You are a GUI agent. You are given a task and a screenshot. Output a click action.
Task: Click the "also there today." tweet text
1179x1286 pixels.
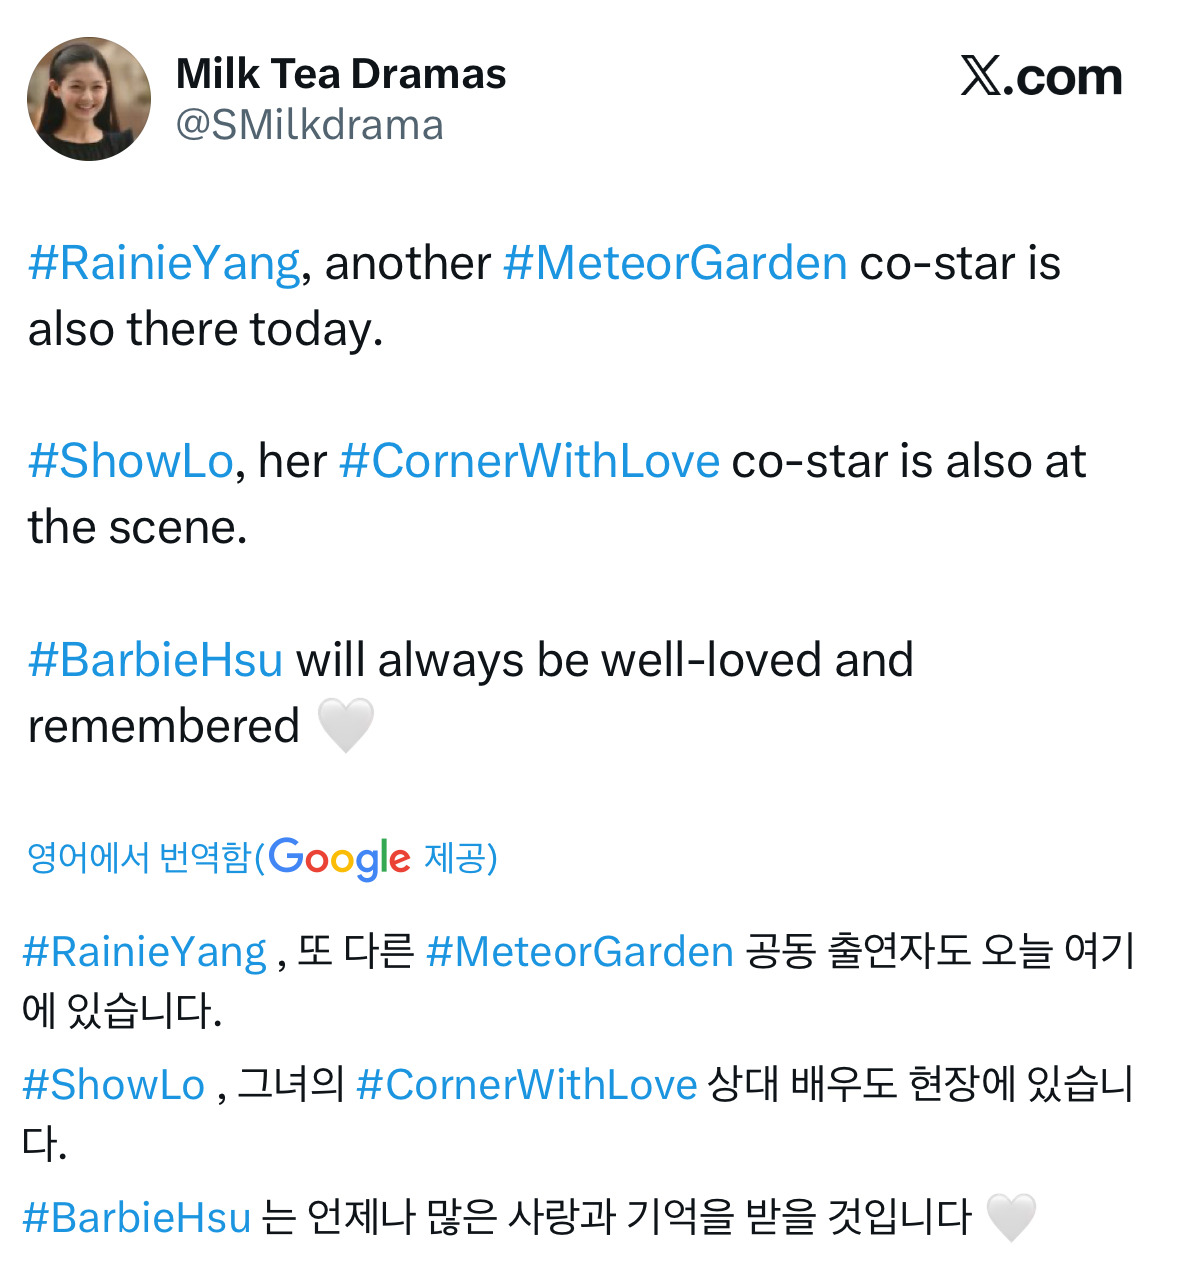(206, 329)
